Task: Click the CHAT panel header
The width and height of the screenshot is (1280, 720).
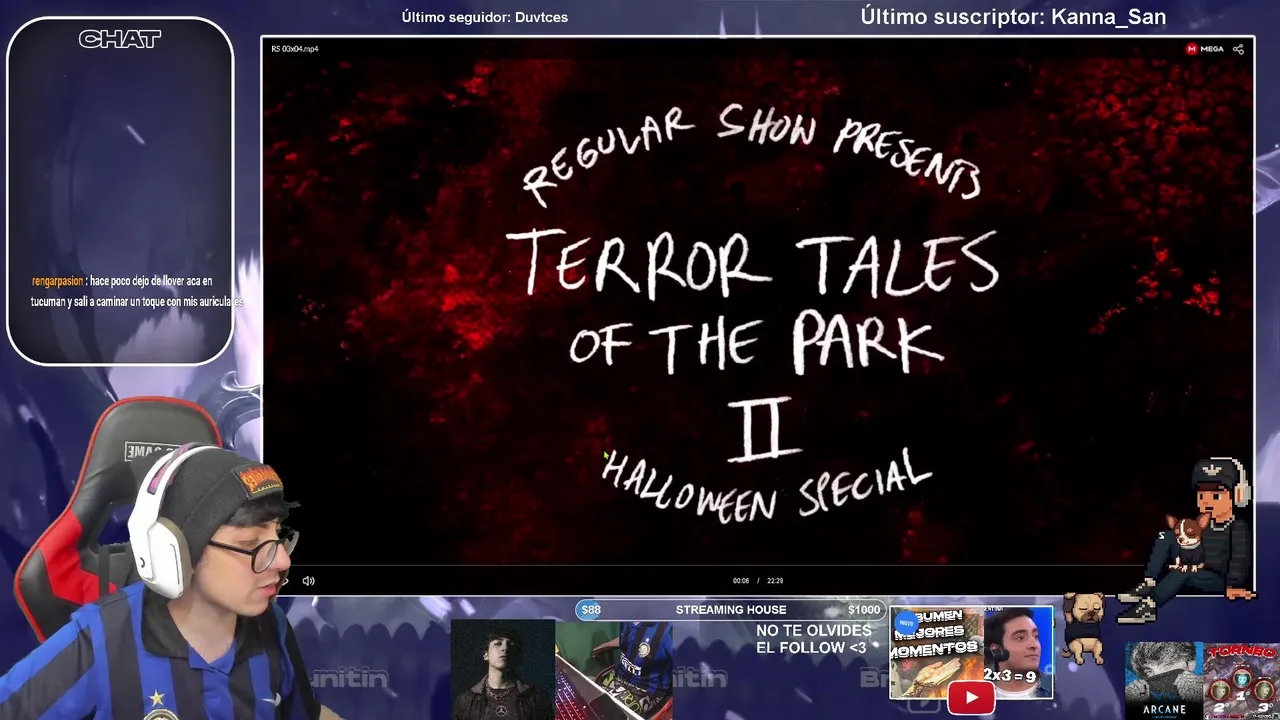Action: click(120, 39)
